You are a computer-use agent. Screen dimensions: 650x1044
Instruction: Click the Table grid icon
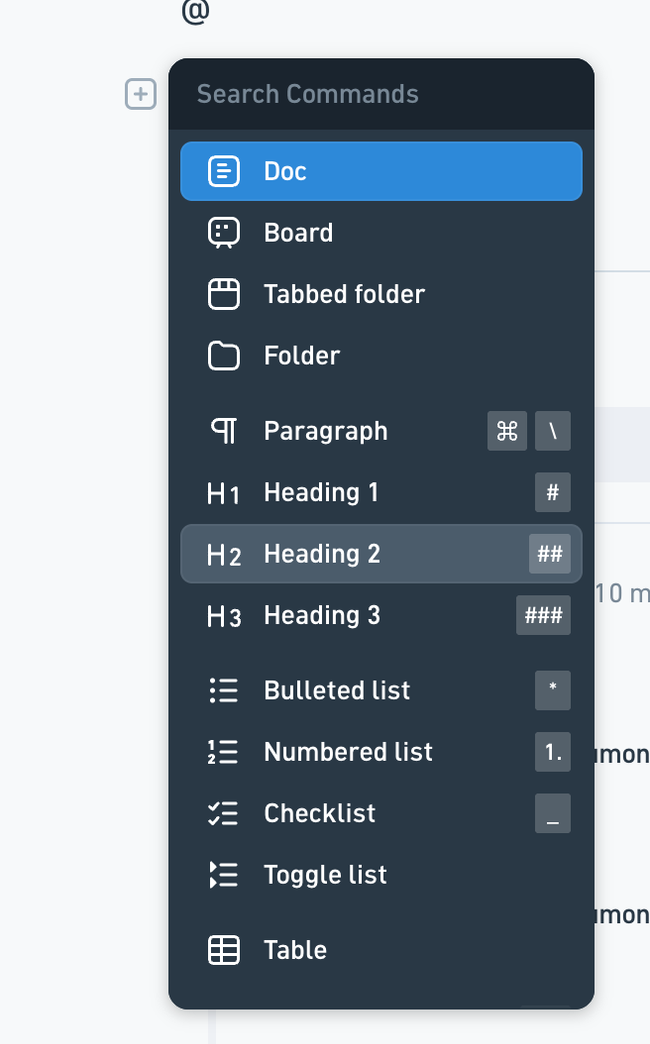coord(224,950)
